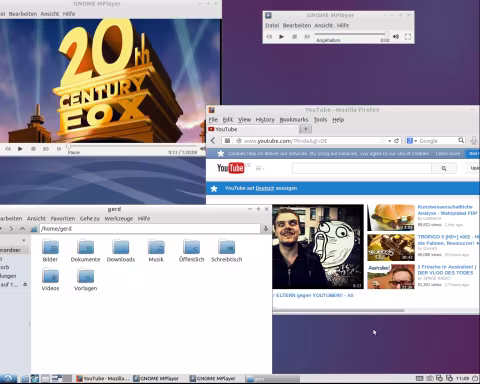Select the Musik folder
480x384 pixels.
tap(156, 251)
